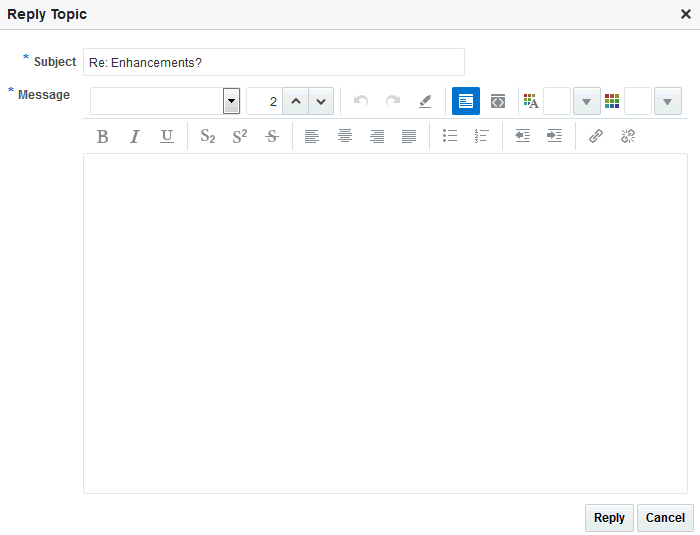The height and width of the screenshot is (535, 700).
Task: Toggle strikethrough formatting
Action: (272, 136)
